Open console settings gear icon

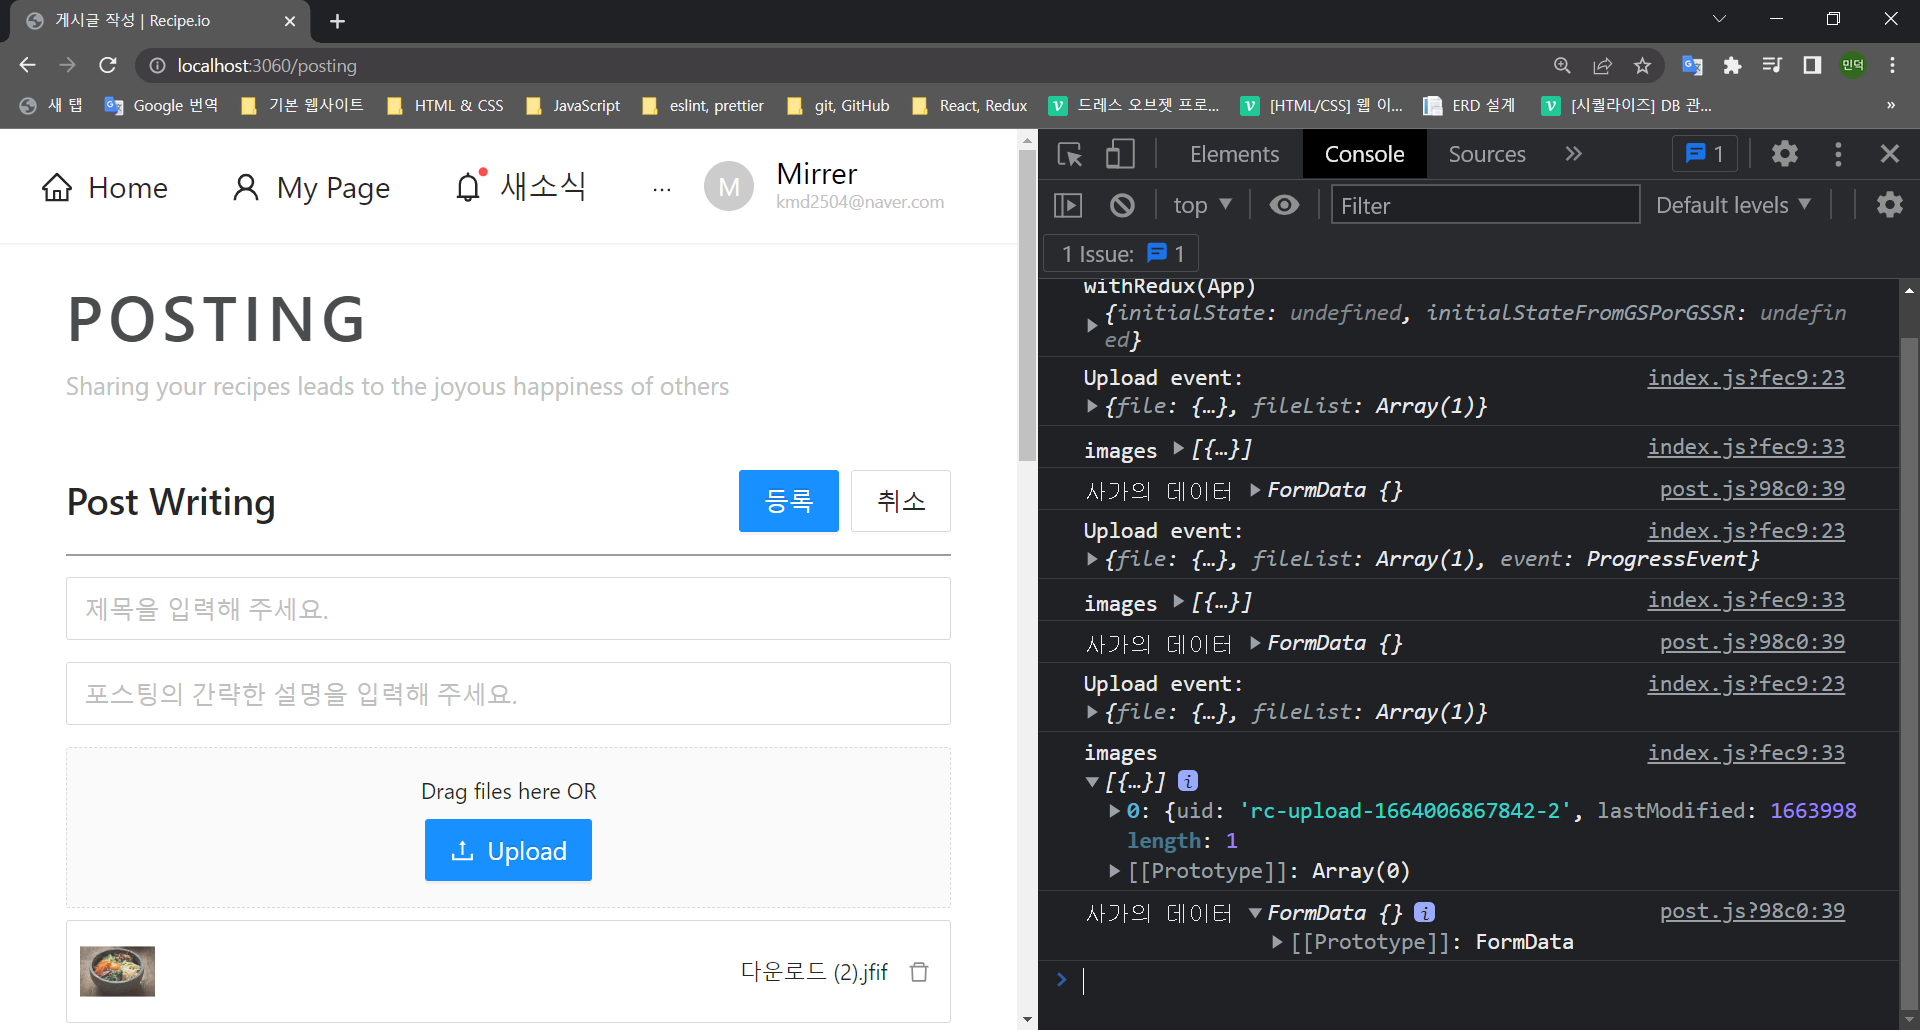tap(1890, 205)
